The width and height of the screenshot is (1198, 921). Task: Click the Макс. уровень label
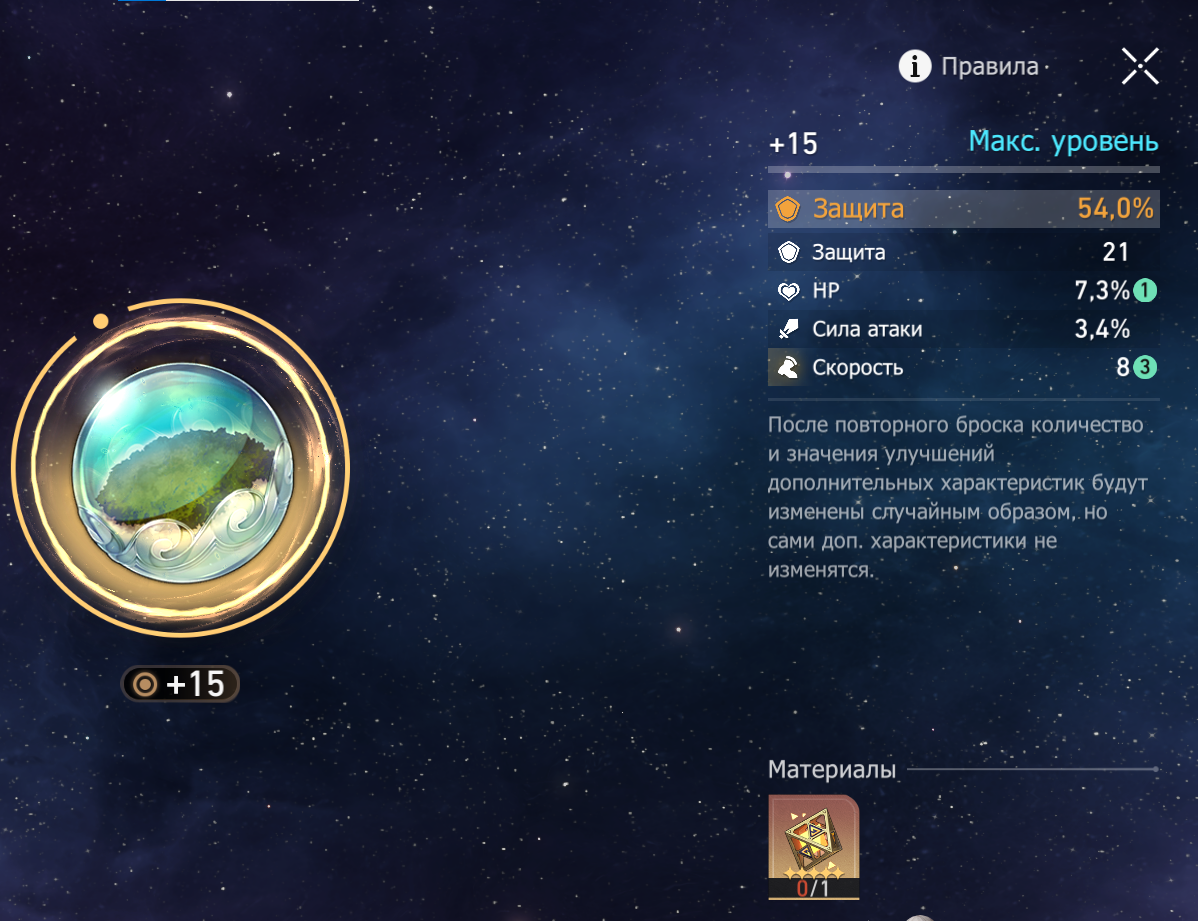[1064, 141]
